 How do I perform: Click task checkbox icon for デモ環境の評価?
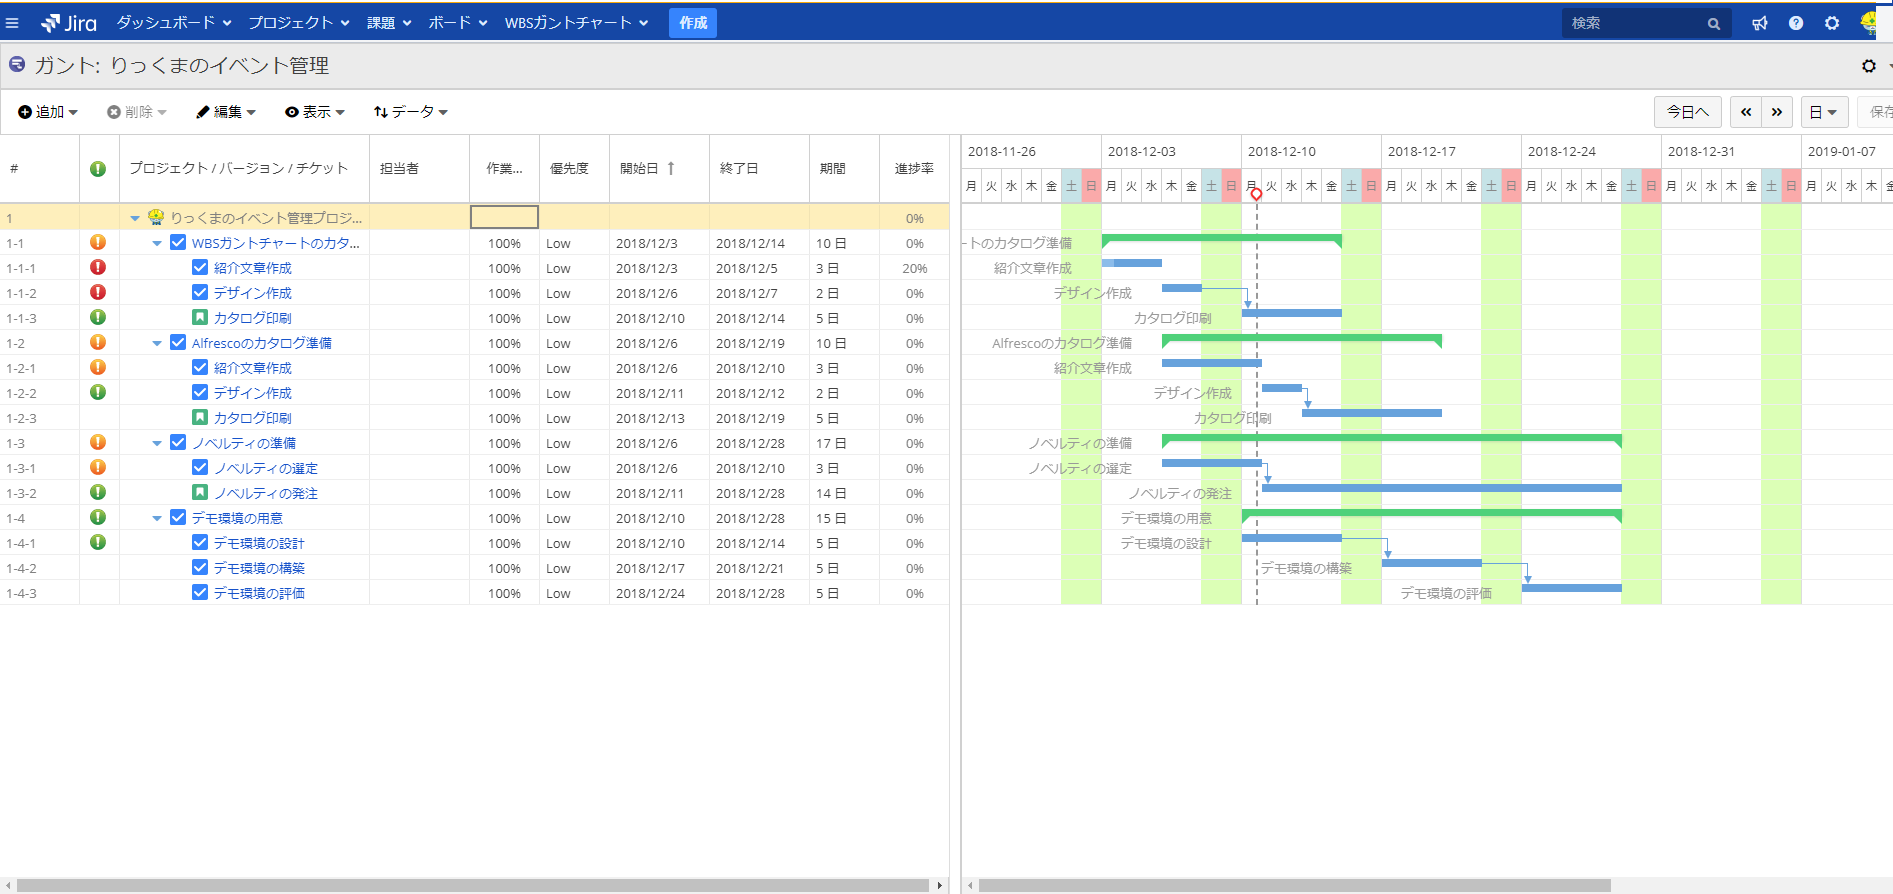coord(200,593)
